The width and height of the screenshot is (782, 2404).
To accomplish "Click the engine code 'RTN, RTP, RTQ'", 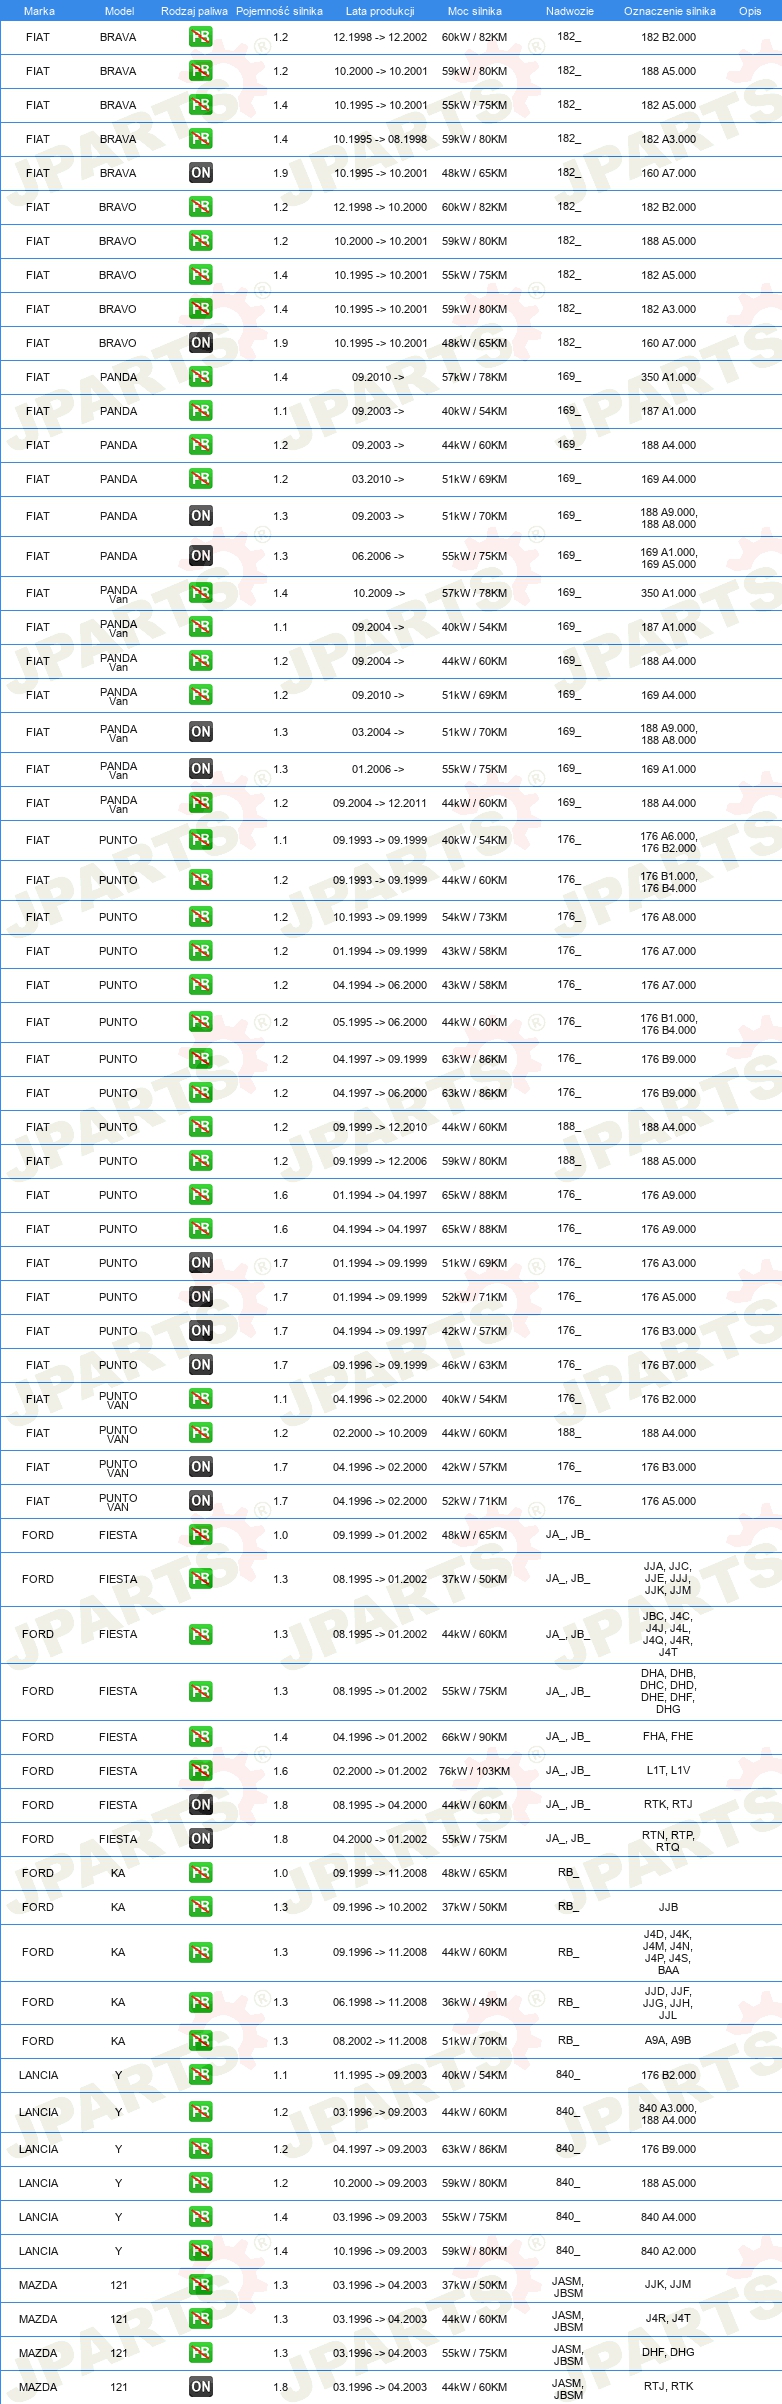I will point(668,1841).
